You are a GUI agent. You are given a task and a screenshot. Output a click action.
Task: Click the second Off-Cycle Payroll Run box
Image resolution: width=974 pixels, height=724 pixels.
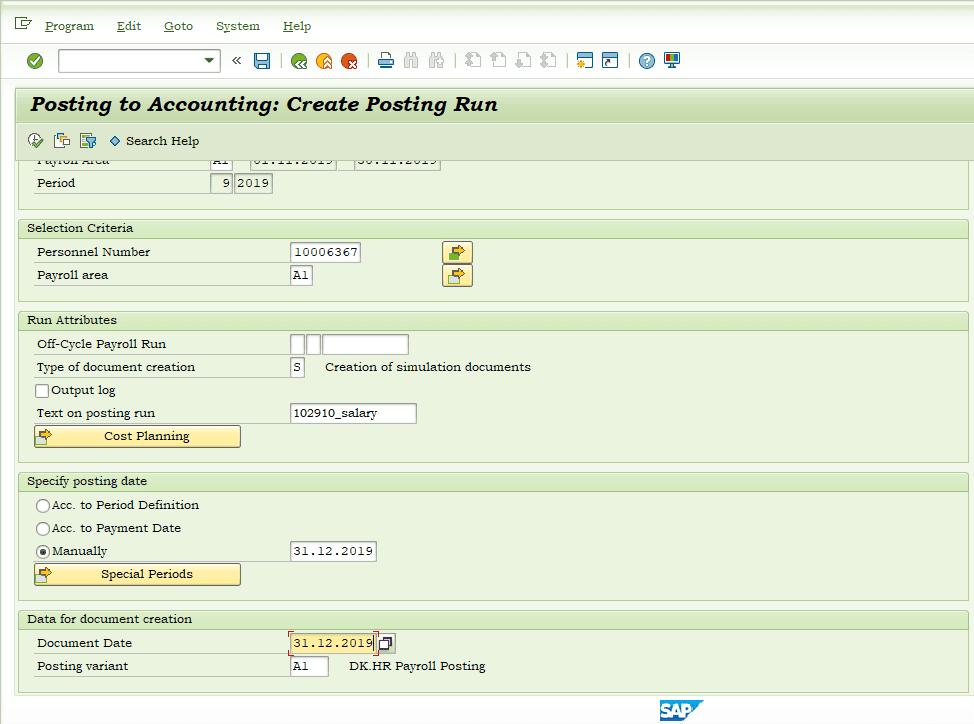click(314, 344)
